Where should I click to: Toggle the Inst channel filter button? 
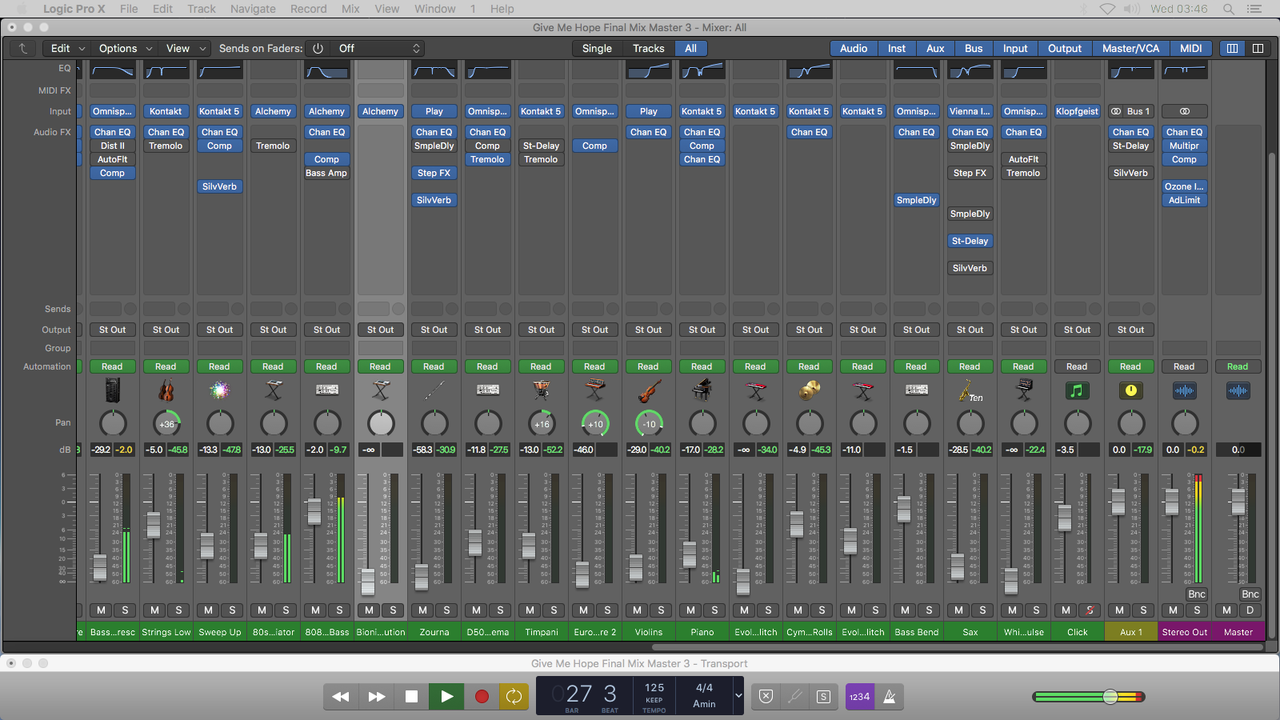point(897,48)
